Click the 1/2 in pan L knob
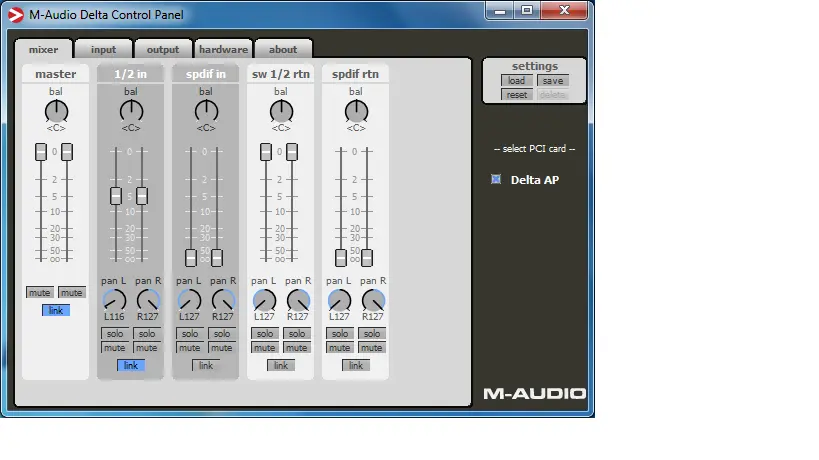819x460 pixels. pos(114,301)
